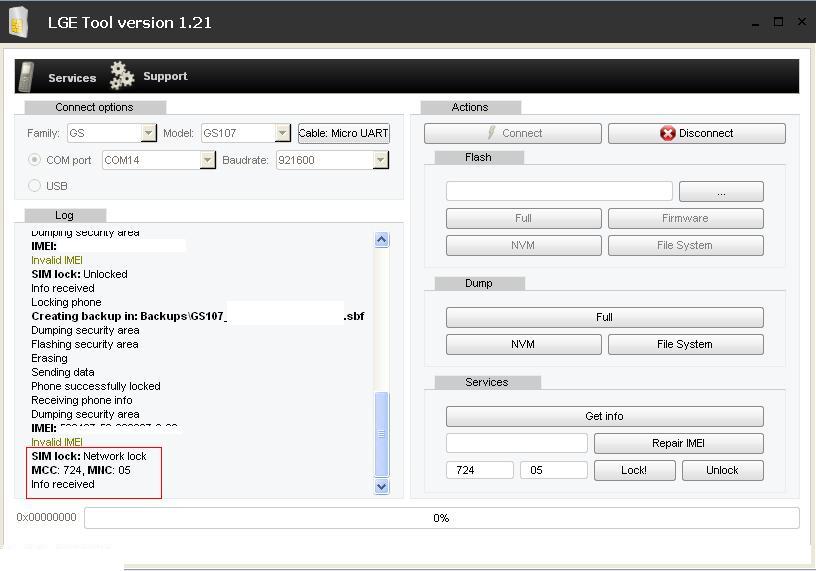This screenshot has height=571, width=816.
Task: Click the Disconnect button
Action: [x=697, y=133]
